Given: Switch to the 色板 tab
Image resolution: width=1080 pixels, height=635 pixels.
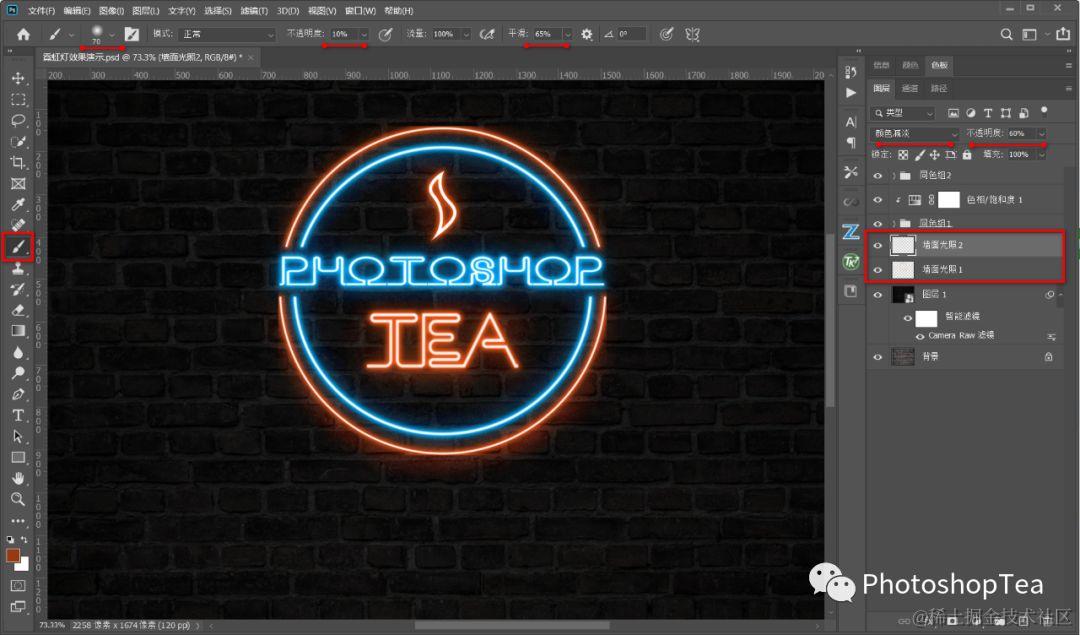Looking at the screenshot, I should pos(939,65).
